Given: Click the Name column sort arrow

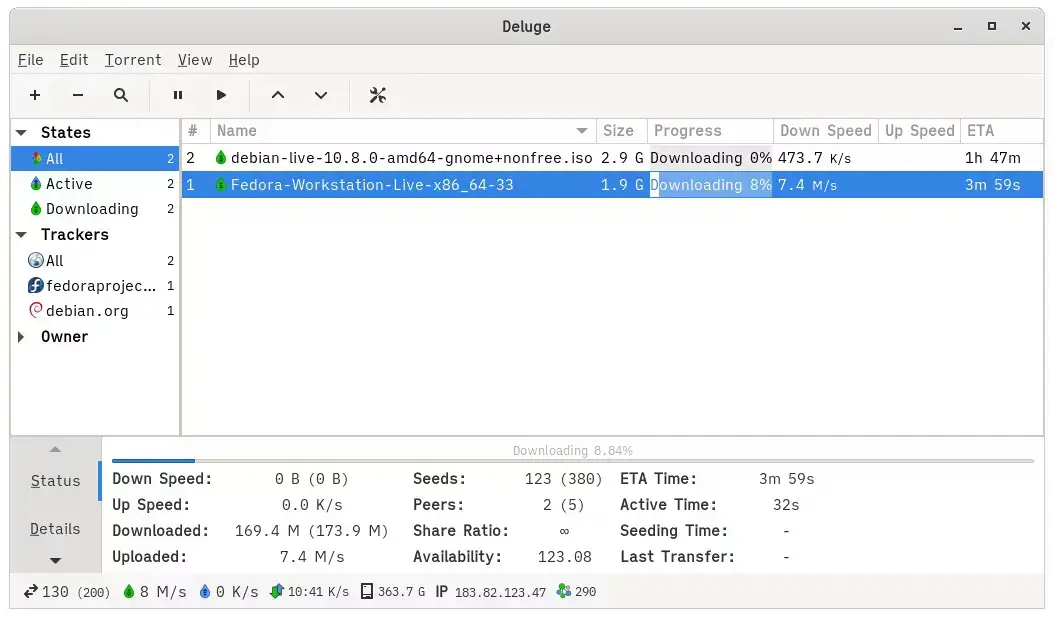Looking at the screenshot, I should click(582, 131).
